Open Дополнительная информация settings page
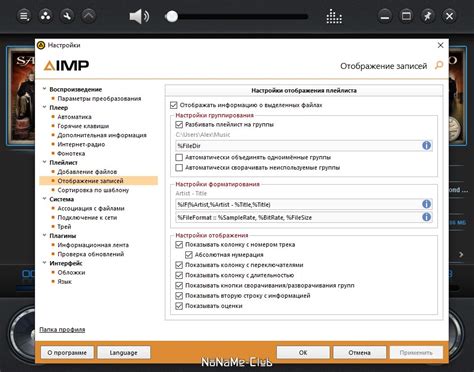Screen dimensions: 474x372 click(x=102, y=135)
